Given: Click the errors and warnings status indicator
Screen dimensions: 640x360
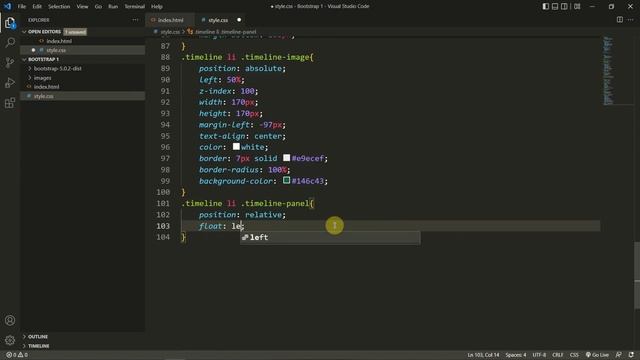Looking at the screenshot, I should [x=17, y=355].
